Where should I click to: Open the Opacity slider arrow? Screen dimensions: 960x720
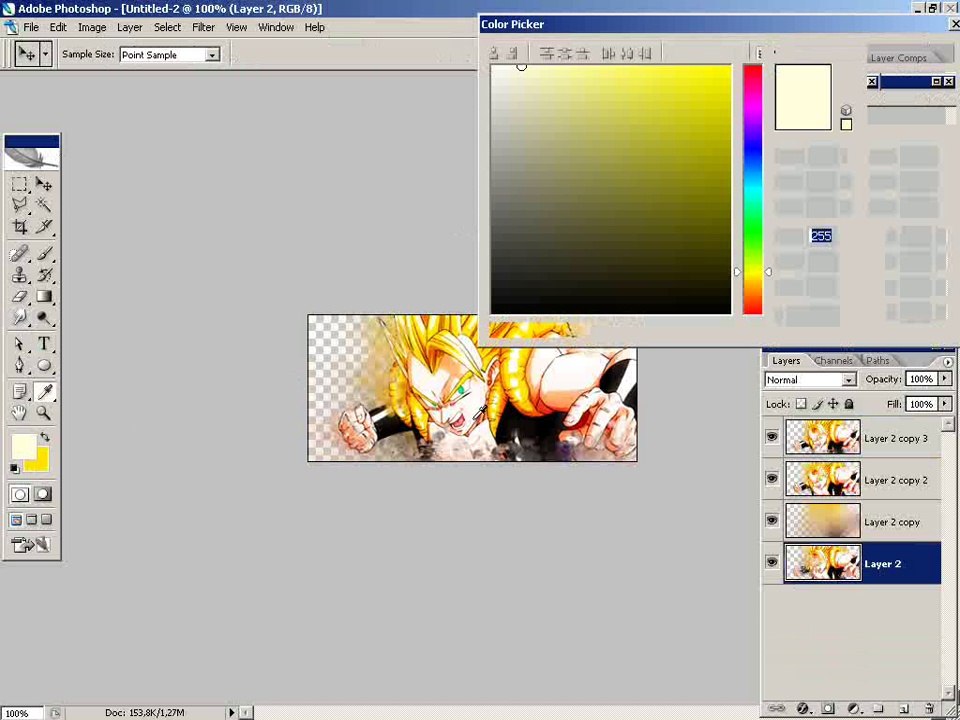click(945, 379)
